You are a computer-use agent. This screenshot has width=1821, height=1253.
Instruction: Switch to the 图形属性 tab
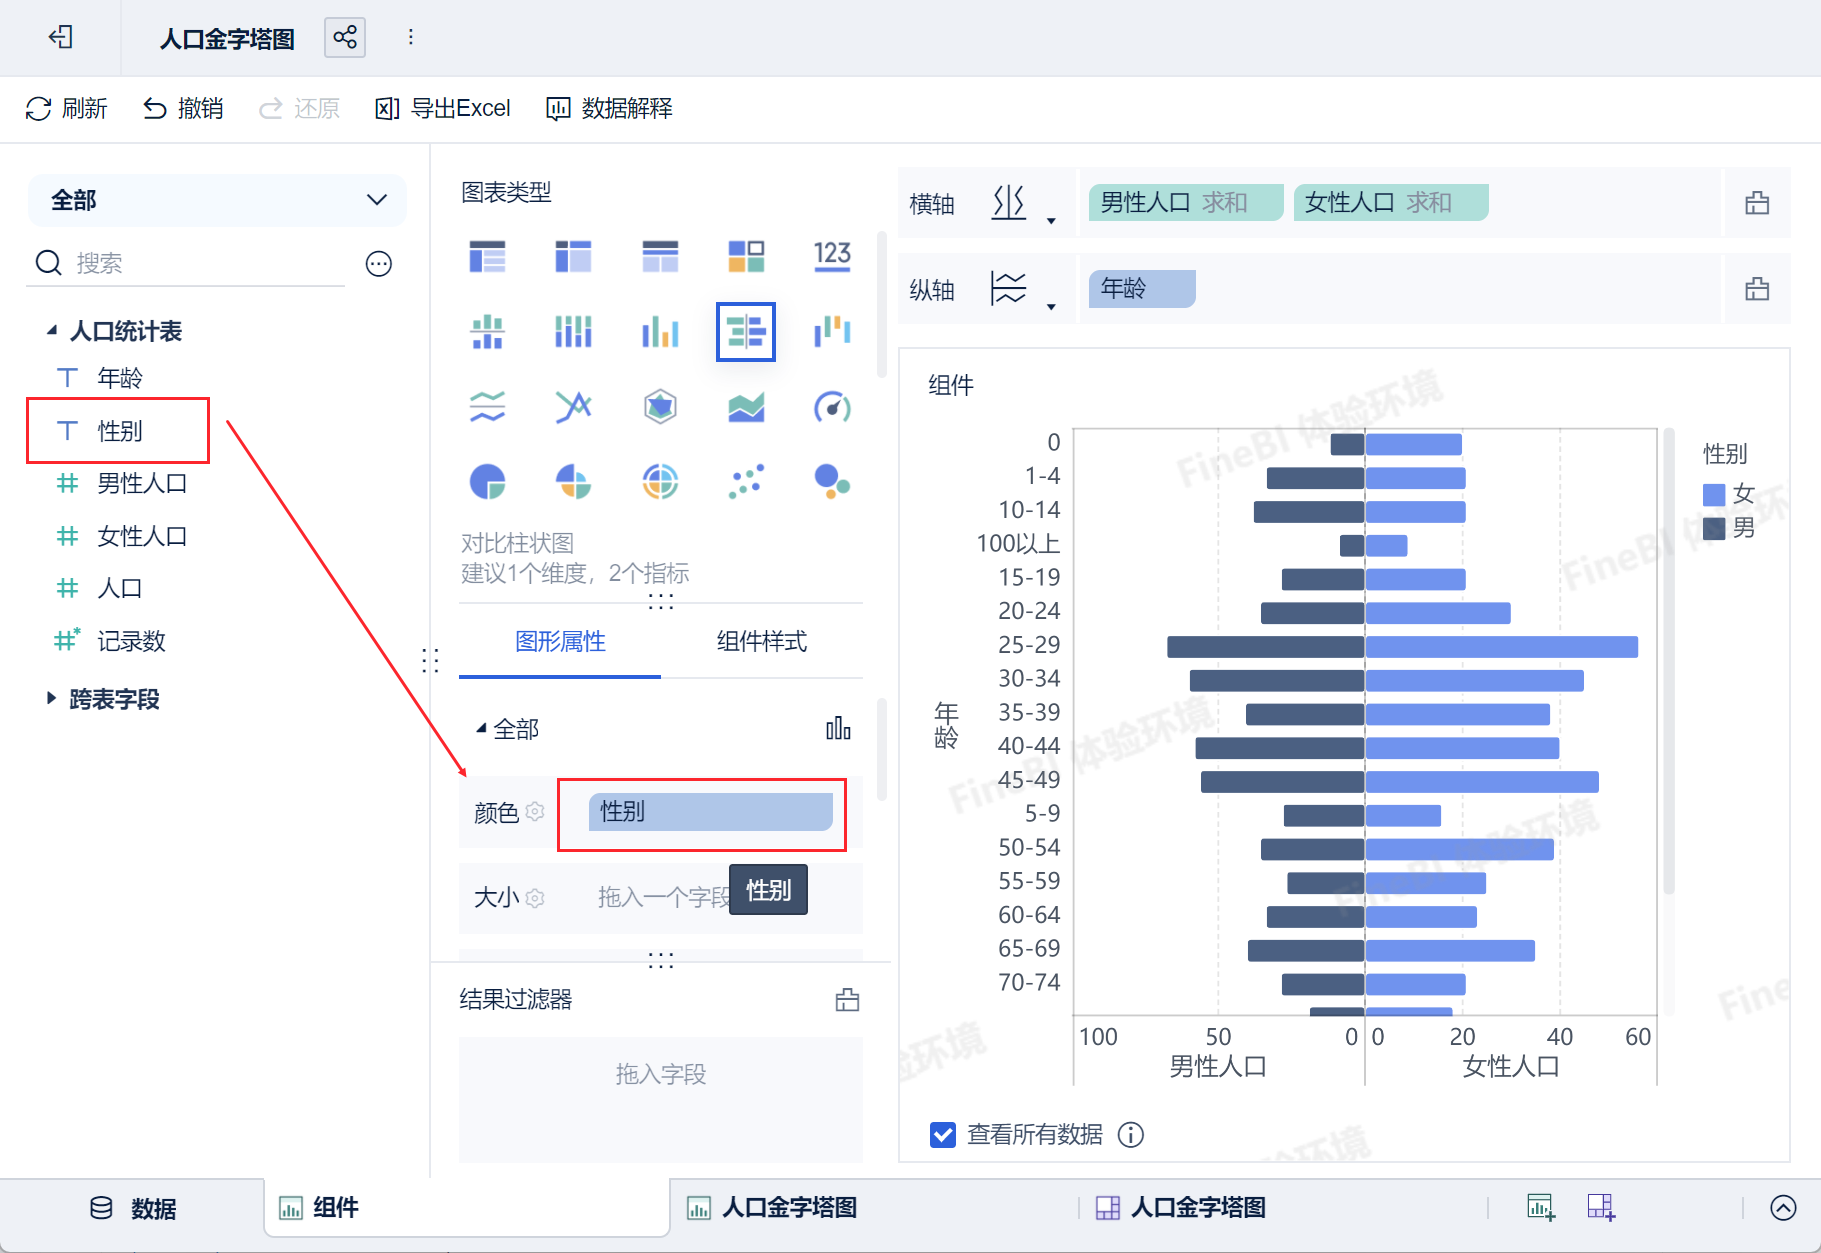tap(560, 642)
